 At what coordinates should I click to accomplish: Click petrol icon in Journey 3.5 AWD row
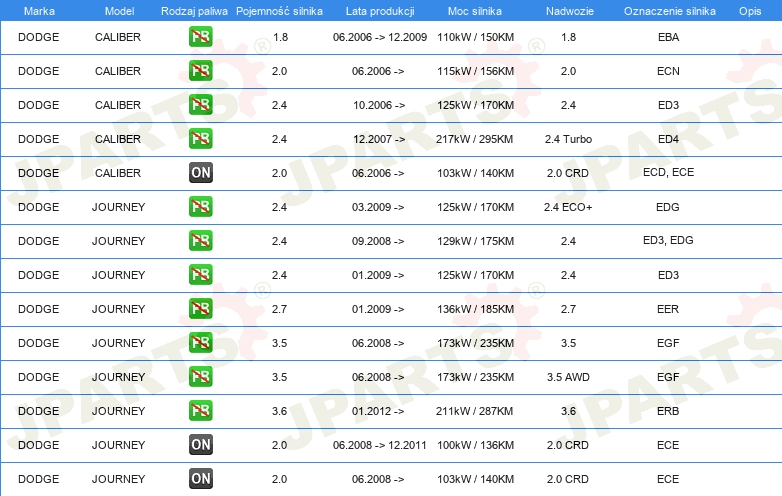click(x=200, y=376)
